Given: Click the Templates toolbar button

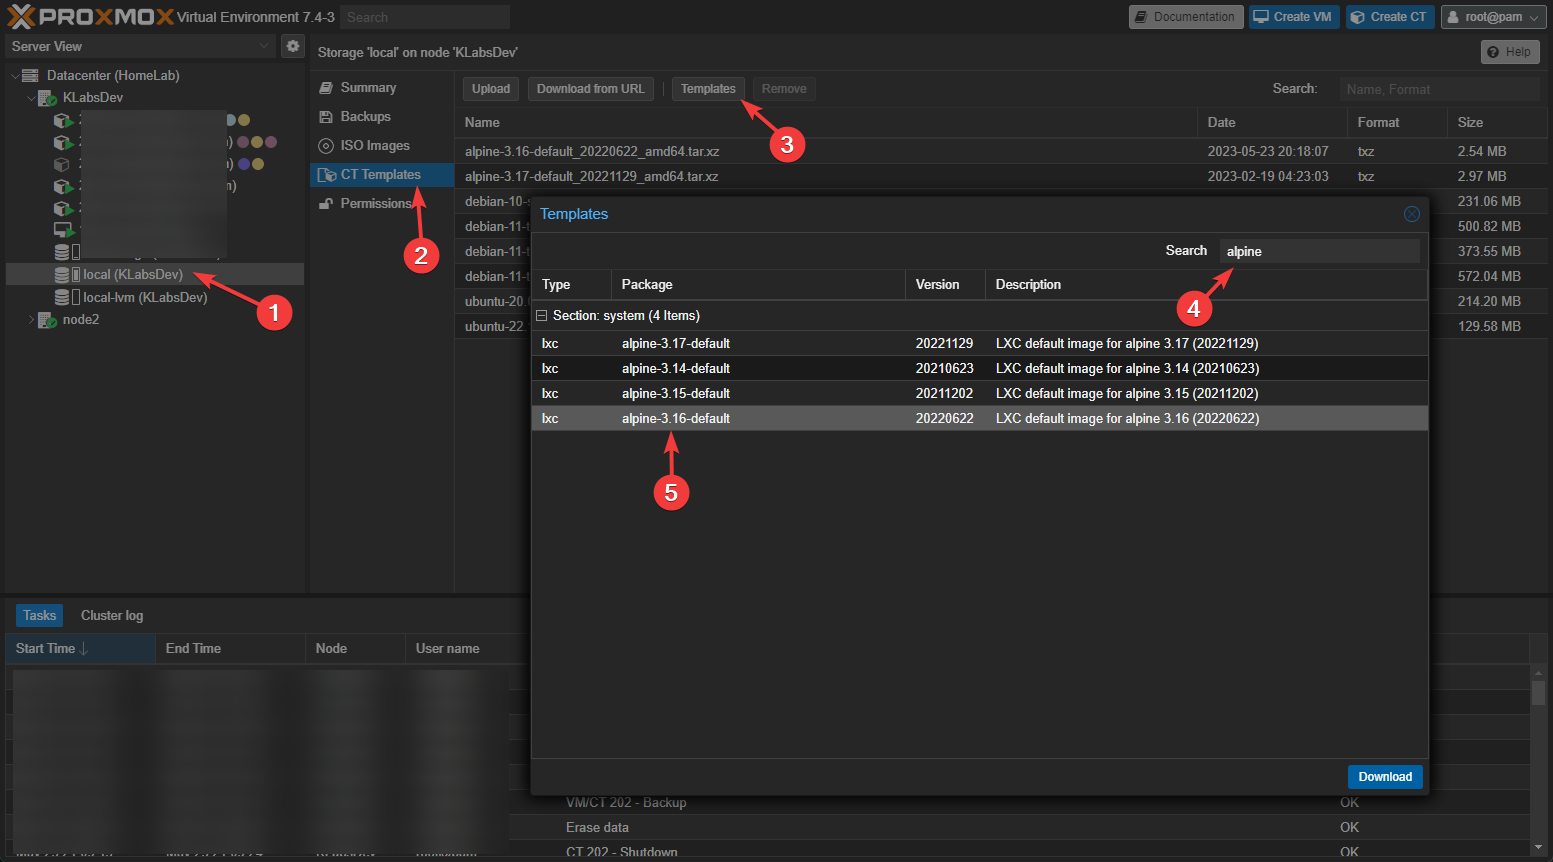Looking at the screenshot, I should [x=708, y=89].
